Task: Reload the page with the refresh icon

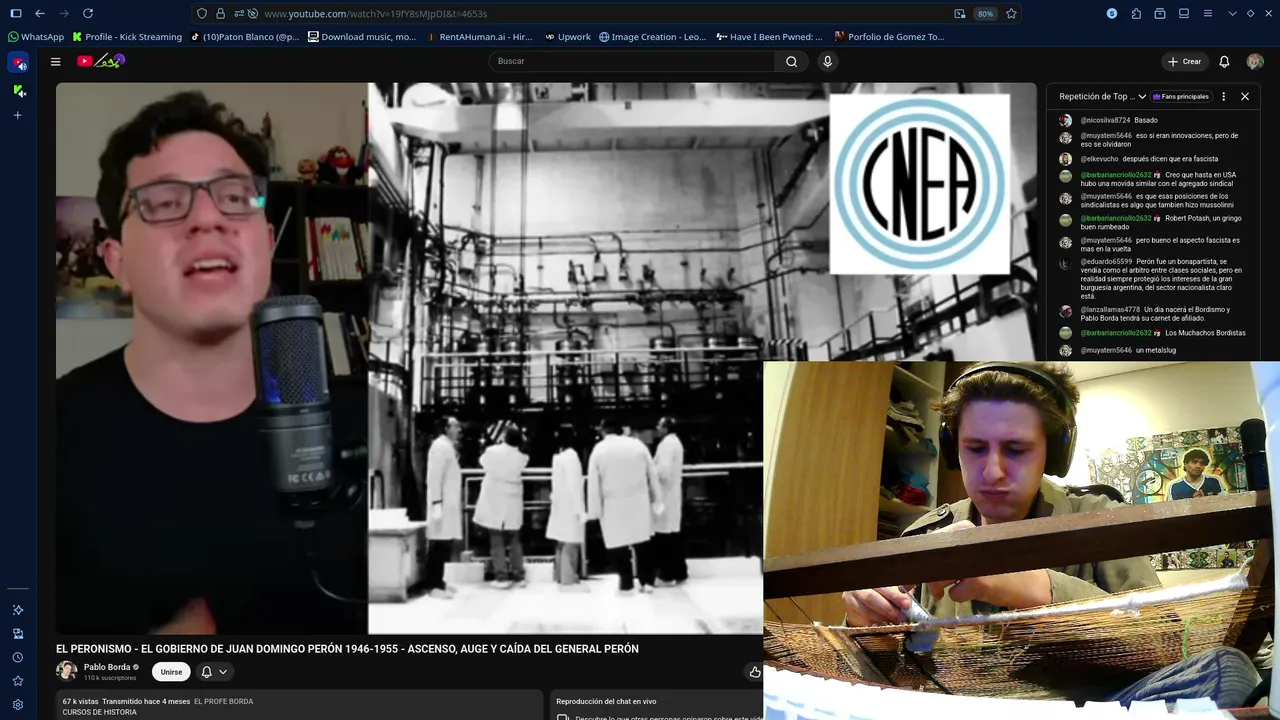Action: [x=88, y=13]
